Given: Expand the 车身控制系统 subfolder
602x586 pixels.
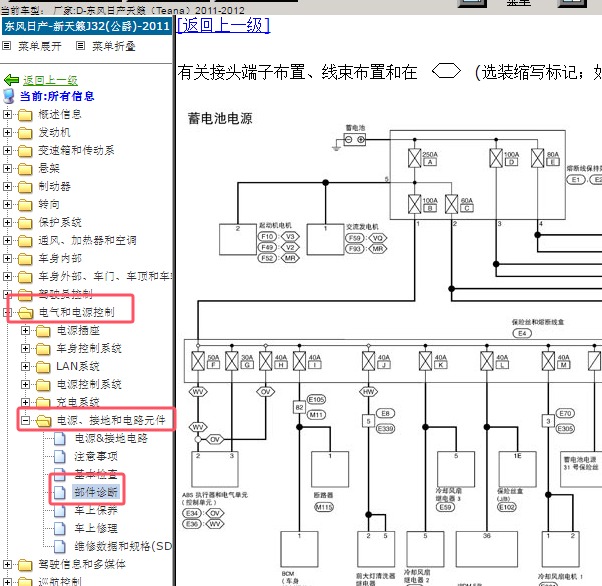Looking at the screenshot, I should [25, 348].
